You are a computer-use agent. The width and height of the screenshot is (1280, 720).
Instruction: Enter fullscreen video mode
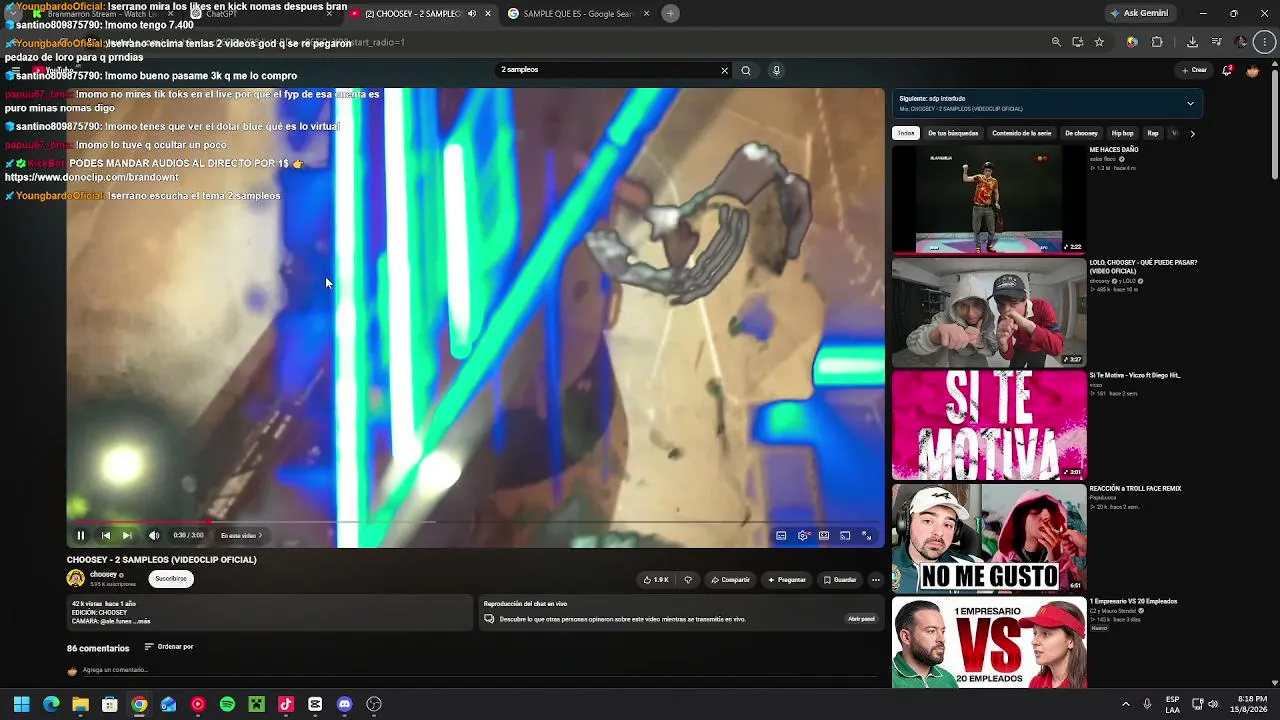pyautogui.click(x=867, y=536)
